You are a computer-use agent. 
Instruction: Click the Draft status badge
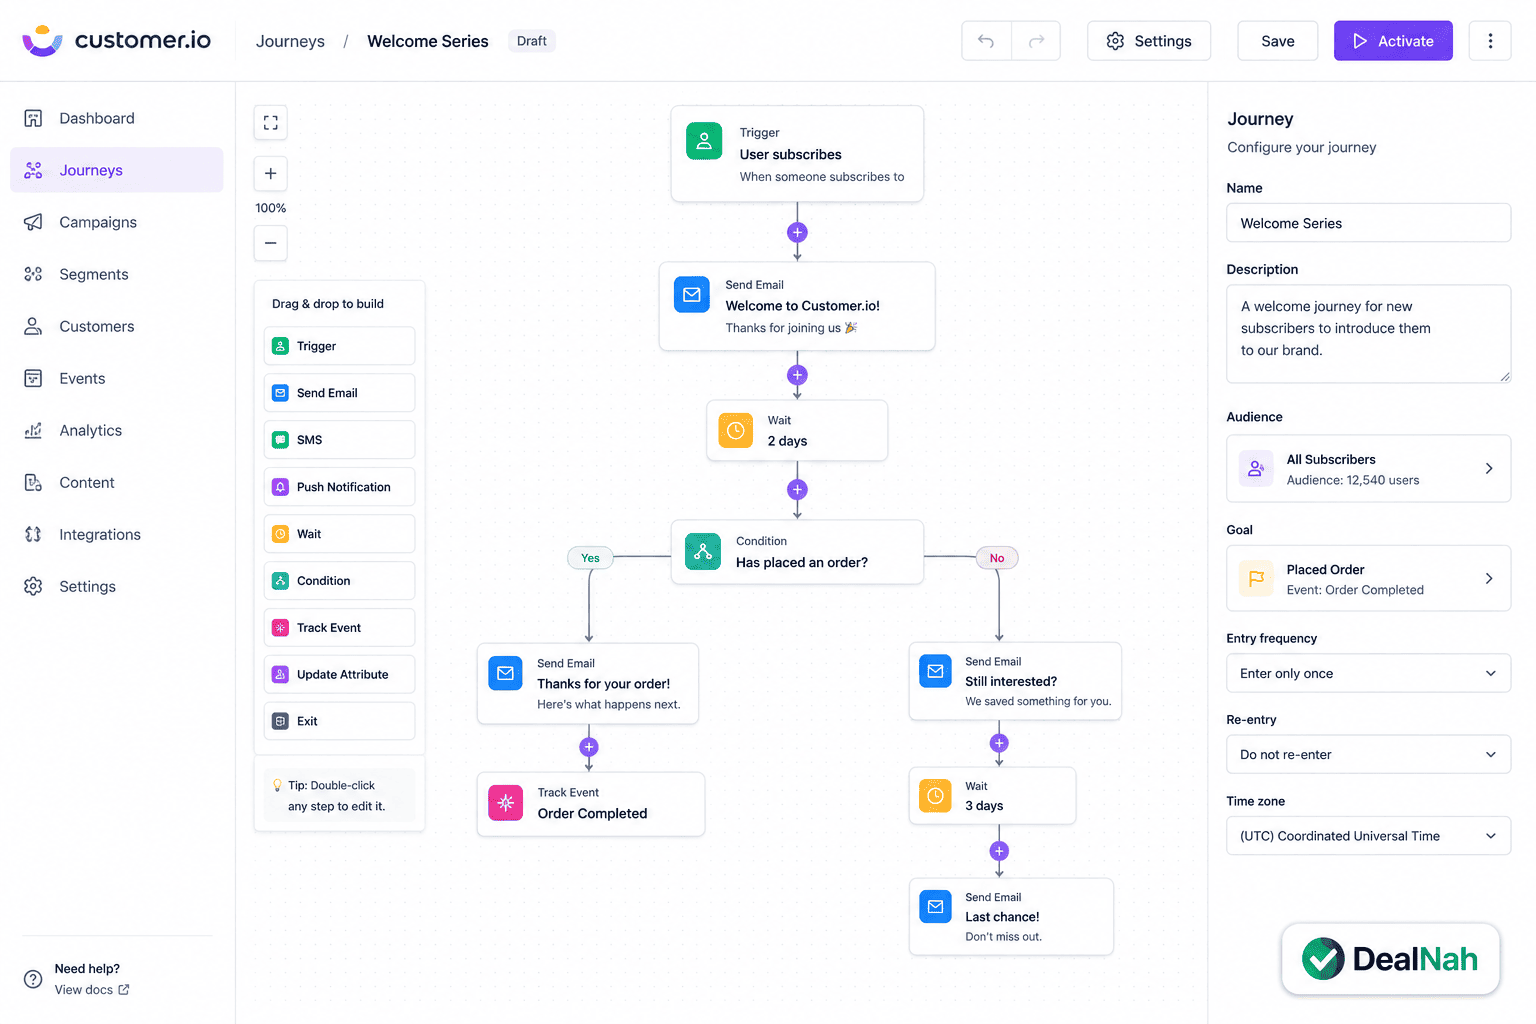click(531, 41)
